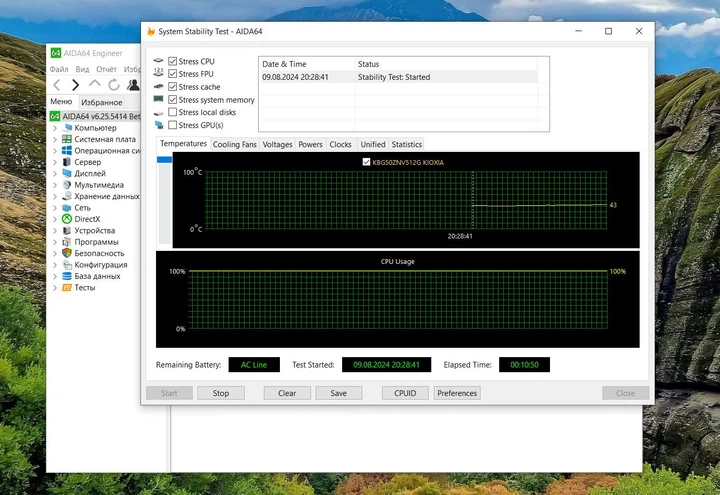Select the База данных icon
This screenshot has width=720, height=495.
tap(67, 276)
